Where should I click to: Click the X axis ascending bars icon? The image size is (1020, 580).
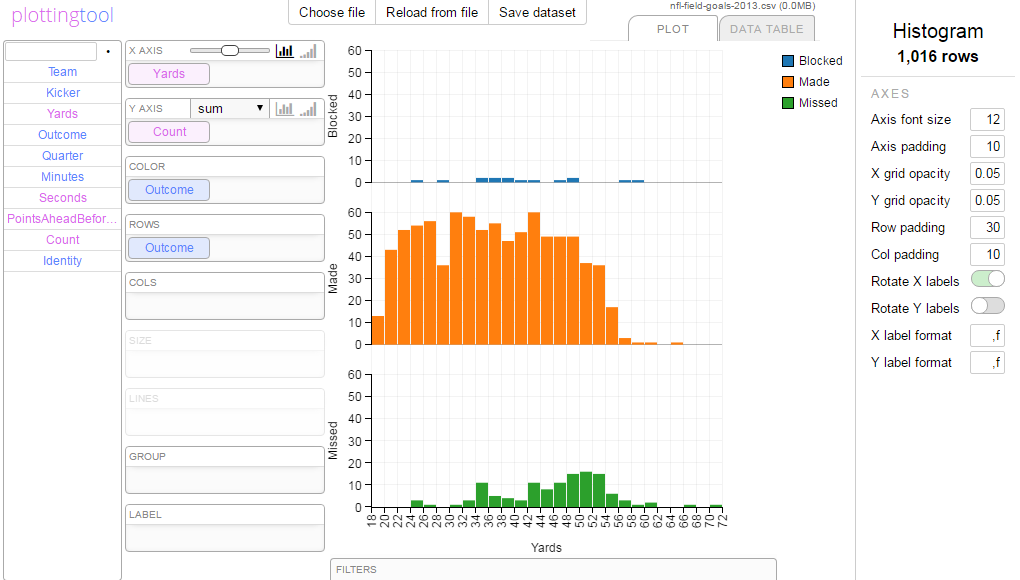point(309,50)
